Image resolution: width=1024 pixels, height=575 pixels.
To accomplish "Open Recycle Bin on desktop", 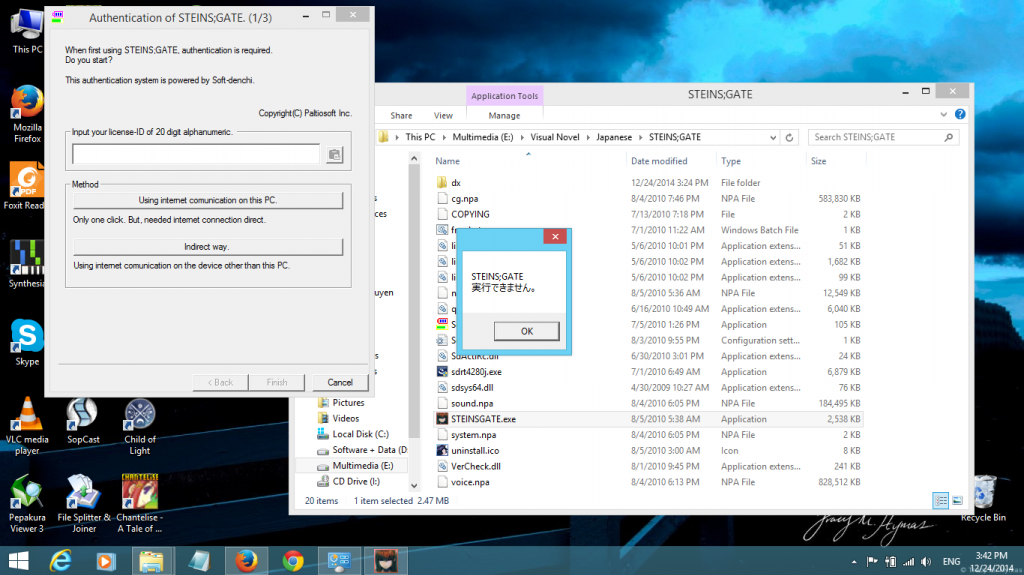I will tap(984, 499).
